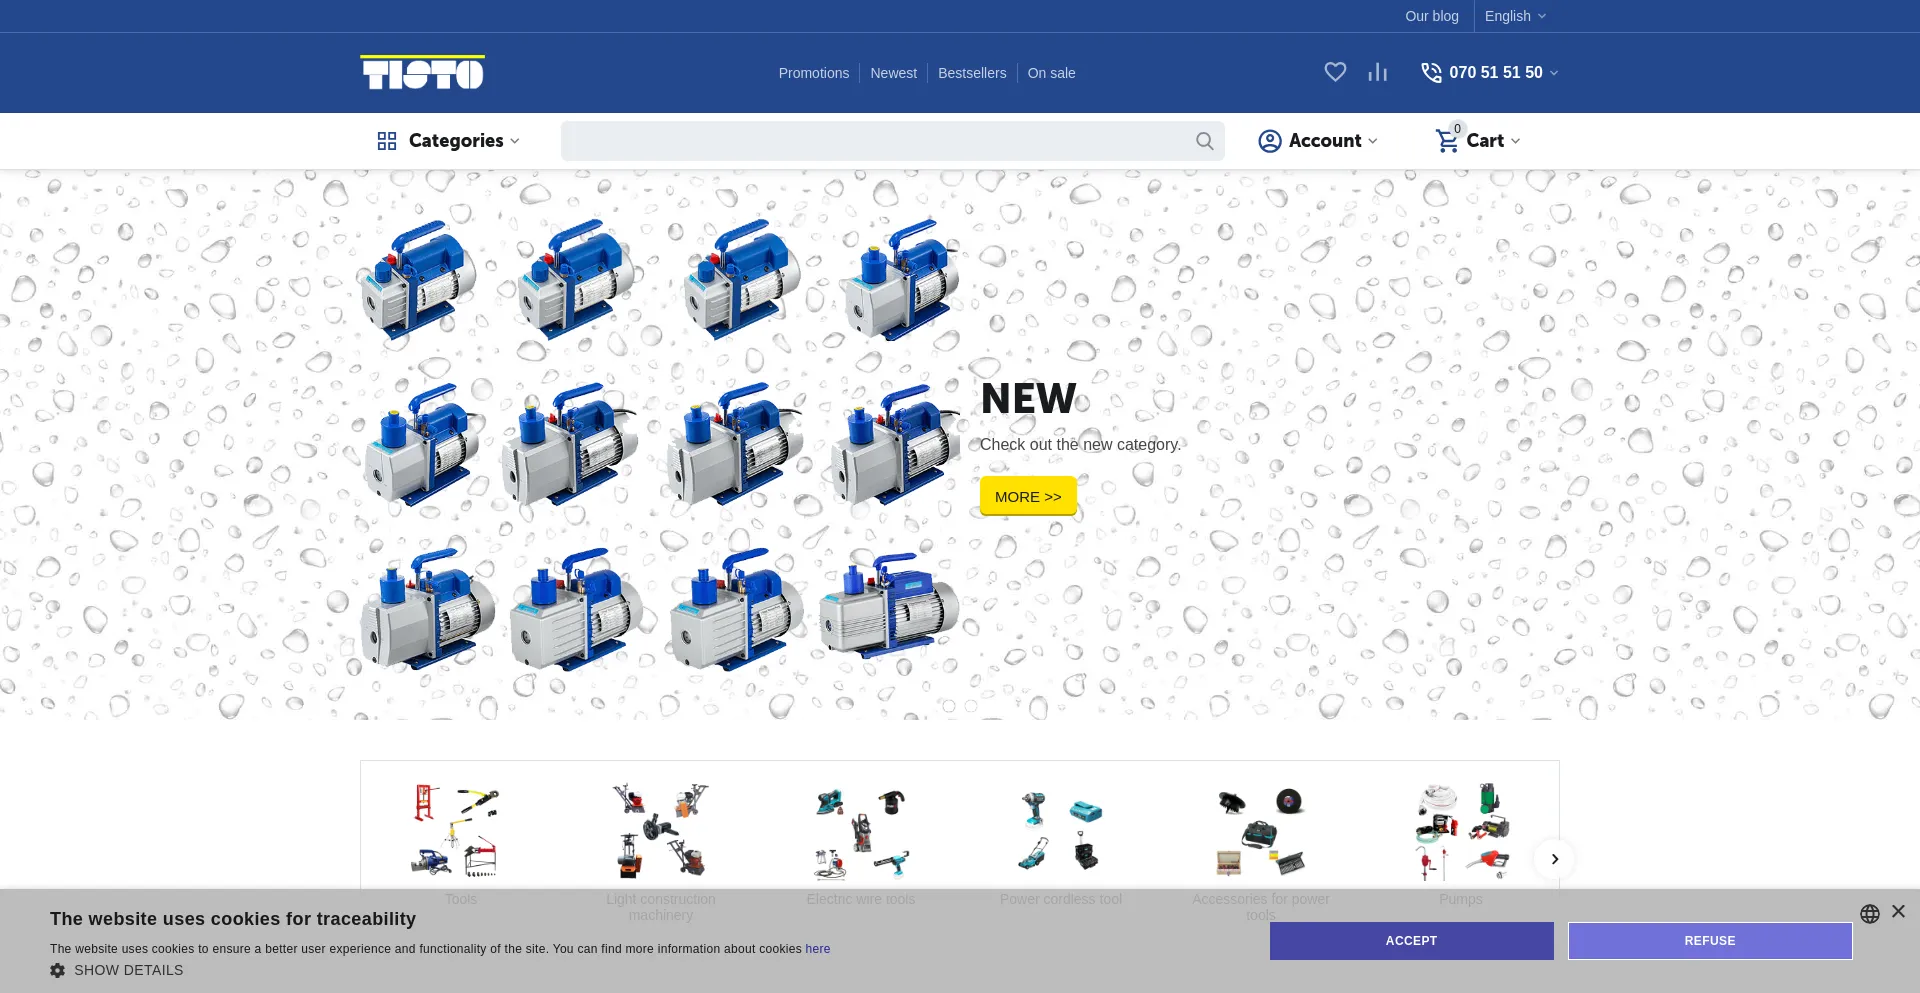Expand Show Details cookie settings
The height and width of the screenshot is (993, 1920).
pyautogui.click(x=117, y=970)
